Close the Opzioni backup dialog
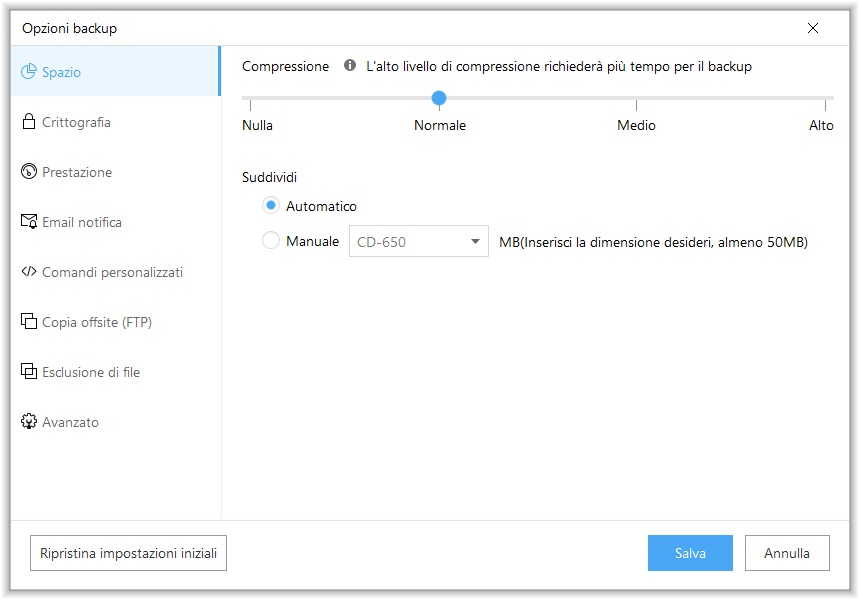This screenshot has height=600, width=860. click(813, 28)
